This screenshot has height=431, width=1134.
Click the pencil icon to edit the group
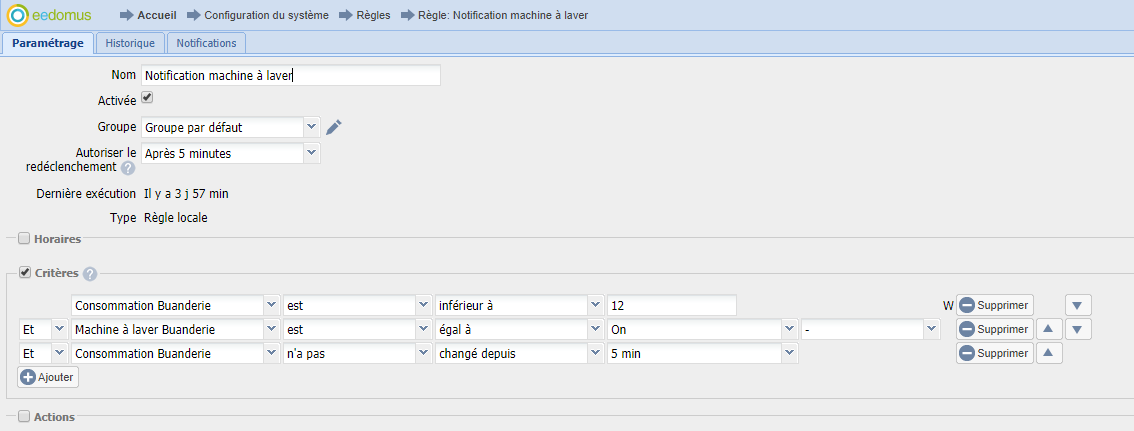tap(334, 127)
